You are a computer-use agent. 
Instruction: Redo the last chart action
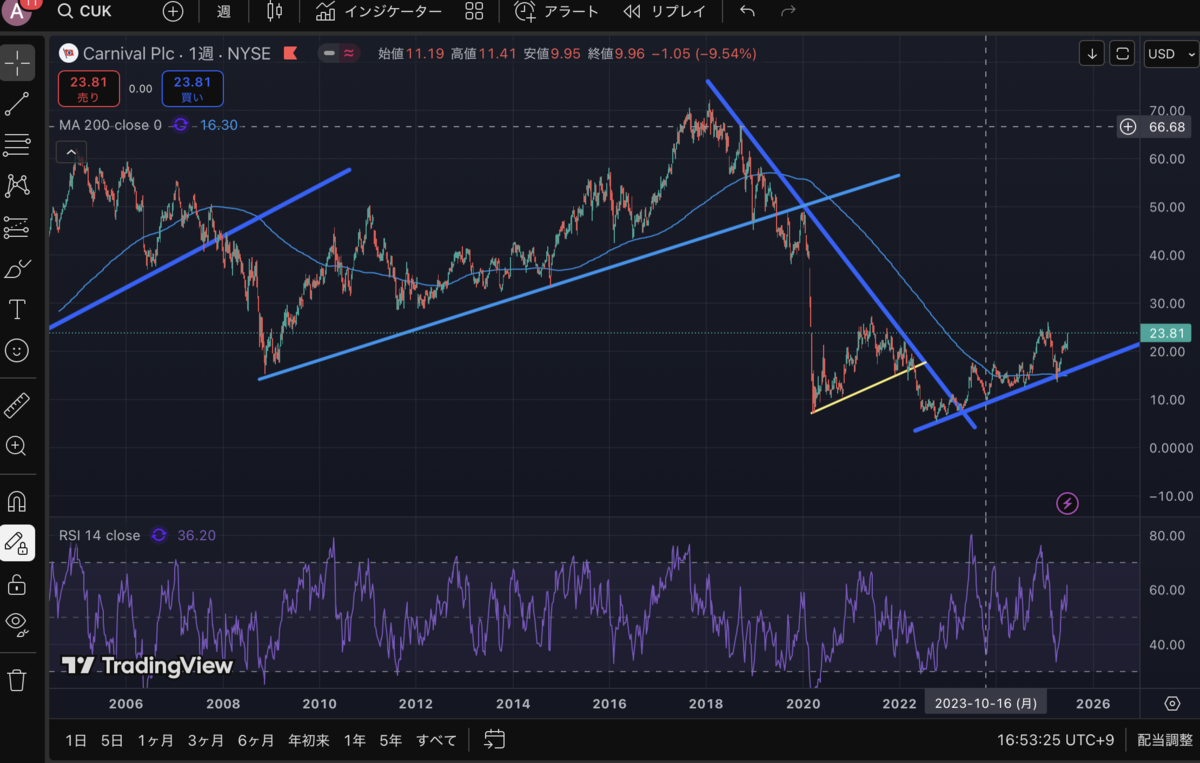pyautogui.click(x=788, y=12)
